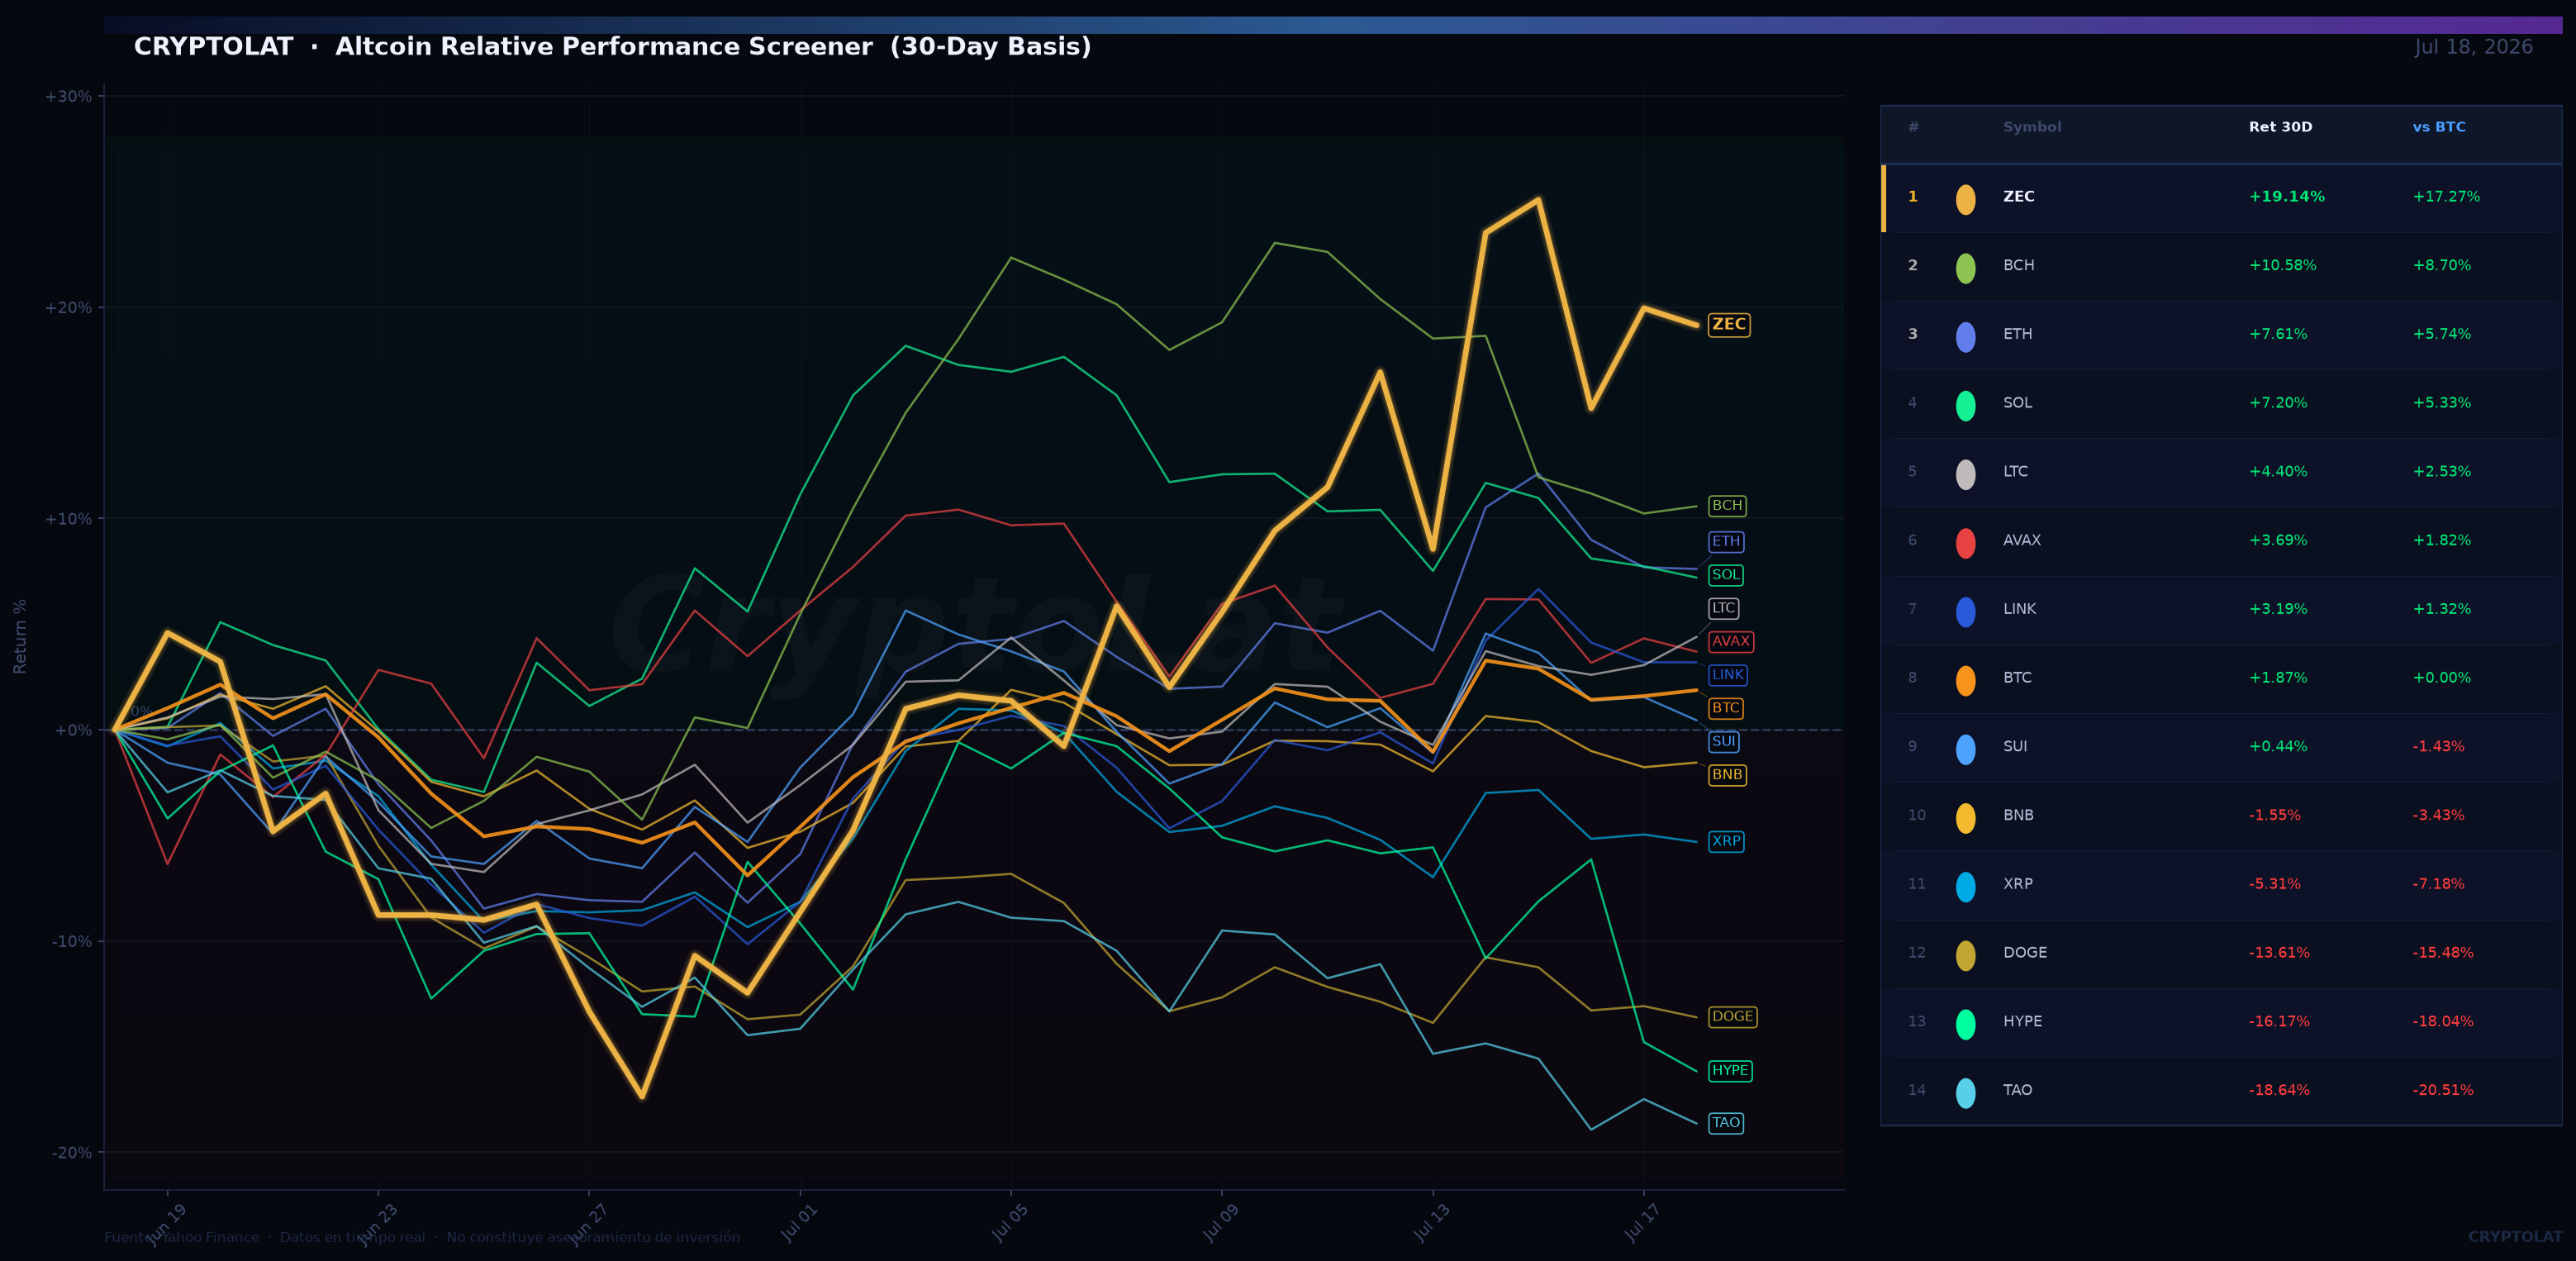The height and width of the screenshot is (1261, 2576).
Task: Click the vs BTC column header
Action: coord(2438,127)
